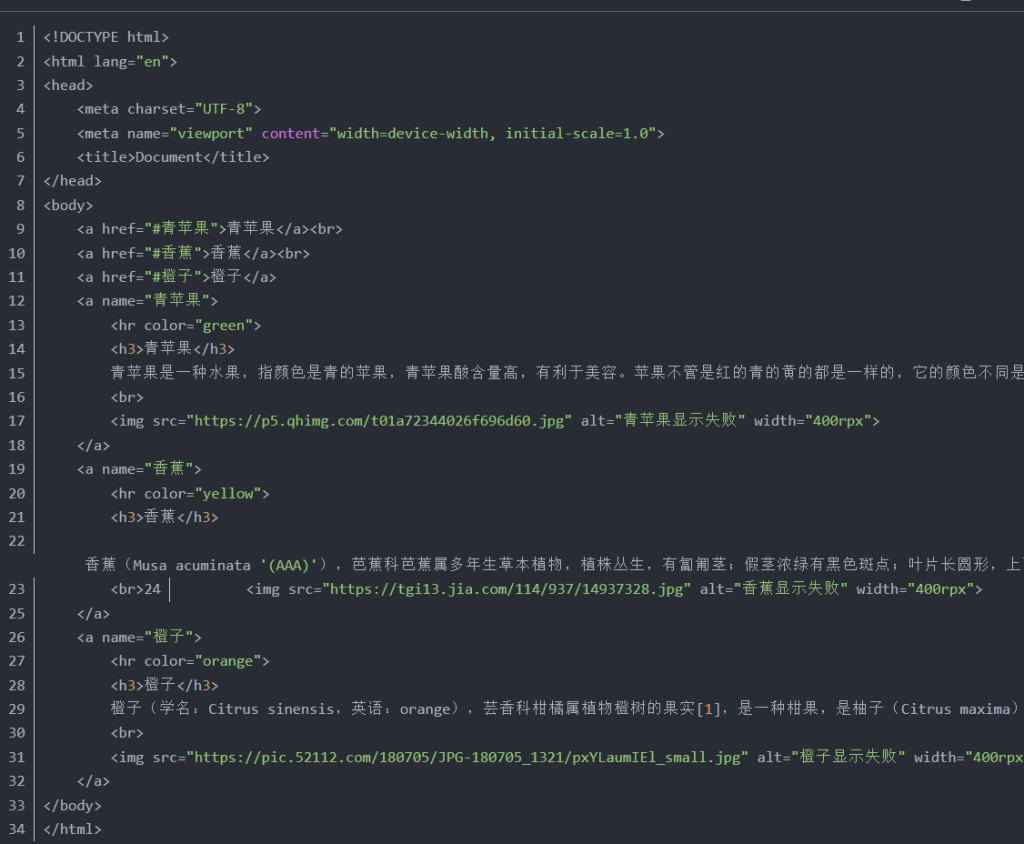Viewport: 1024px width, 844px height.
Task: Click the "yellow" color value in hr tag
Action: coord(231,493)
